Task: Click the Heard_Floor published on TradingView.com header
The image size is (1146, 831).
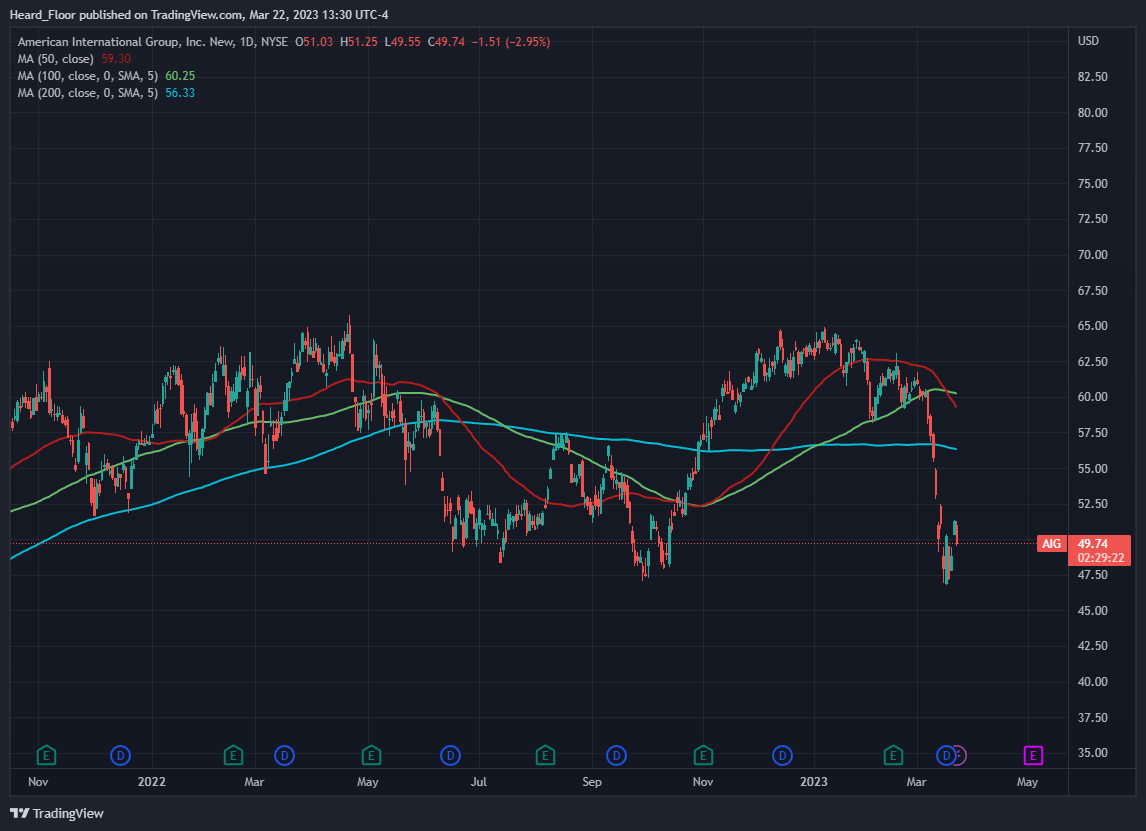Action: pos(199,15)
